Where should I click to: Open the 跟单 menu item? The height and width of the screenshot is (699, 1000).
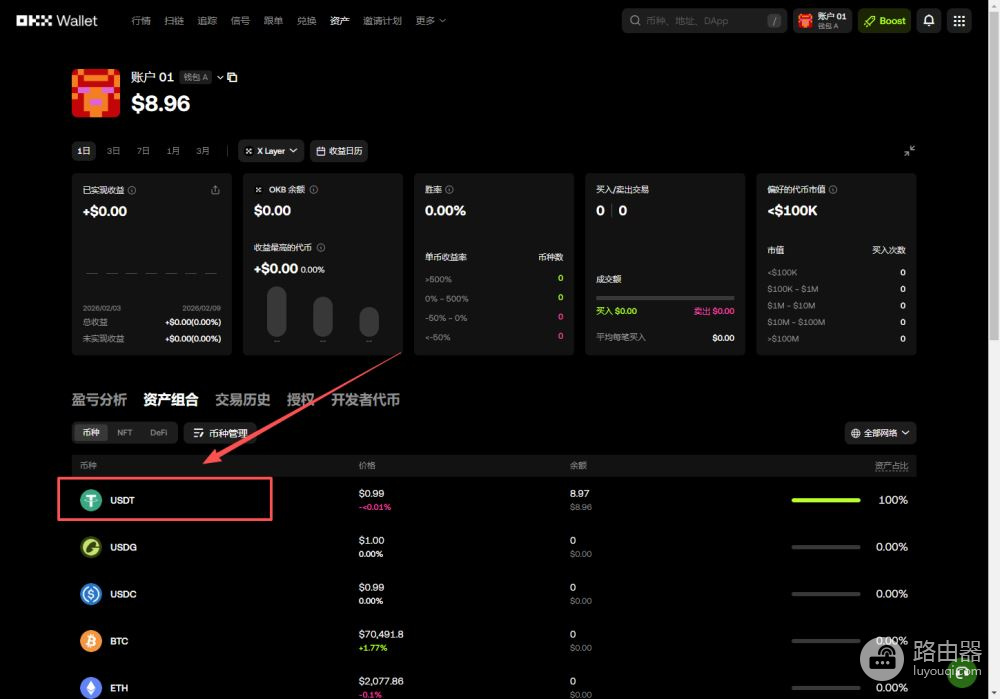[274, 20]
